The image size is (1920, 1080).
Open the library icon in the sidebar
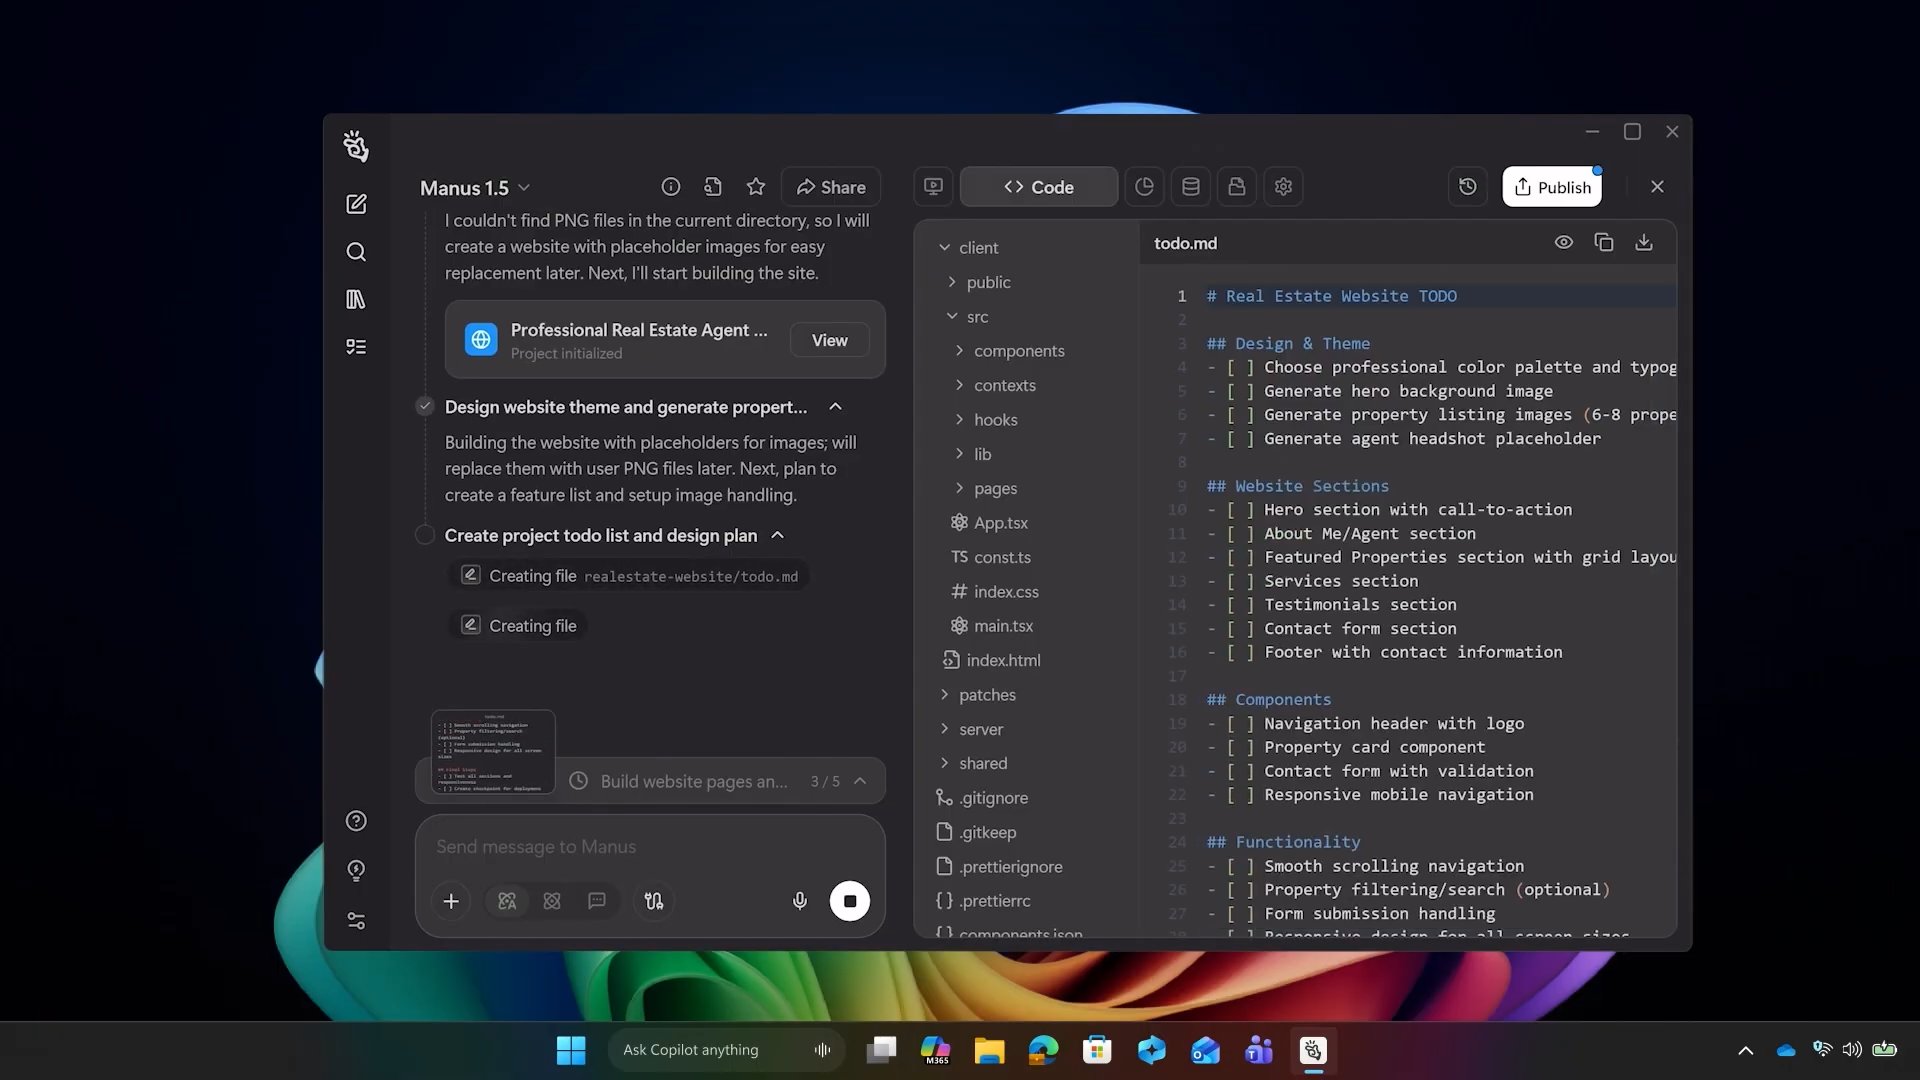pos(356,299)
